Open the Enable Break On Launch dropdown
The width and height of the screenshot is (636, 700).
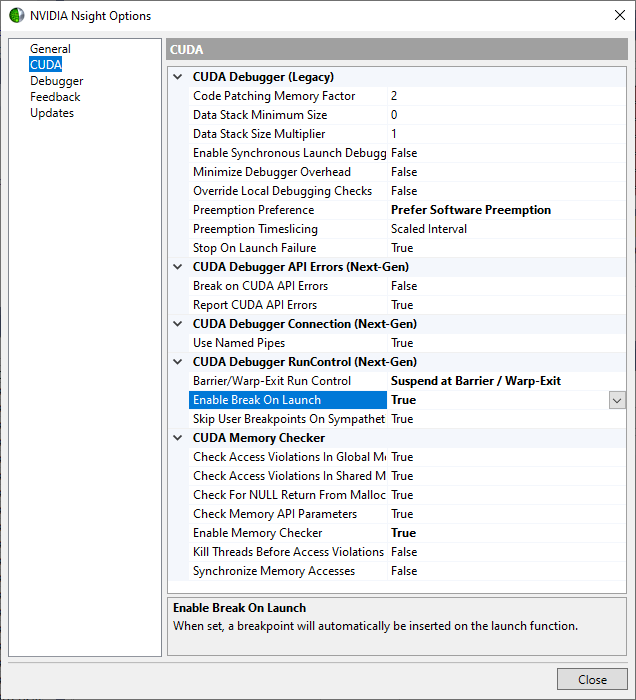(x=617, y=400)
